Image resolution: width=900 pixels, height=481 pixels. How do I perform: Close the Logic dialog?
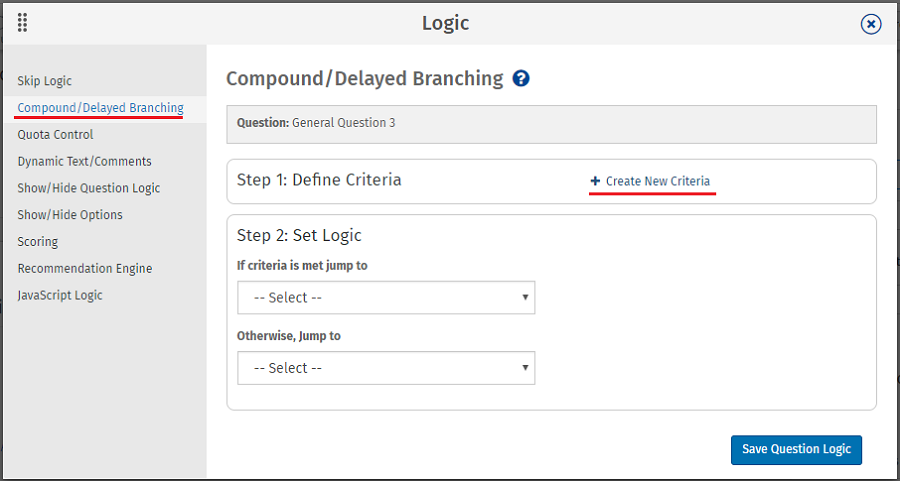(871, 24)
